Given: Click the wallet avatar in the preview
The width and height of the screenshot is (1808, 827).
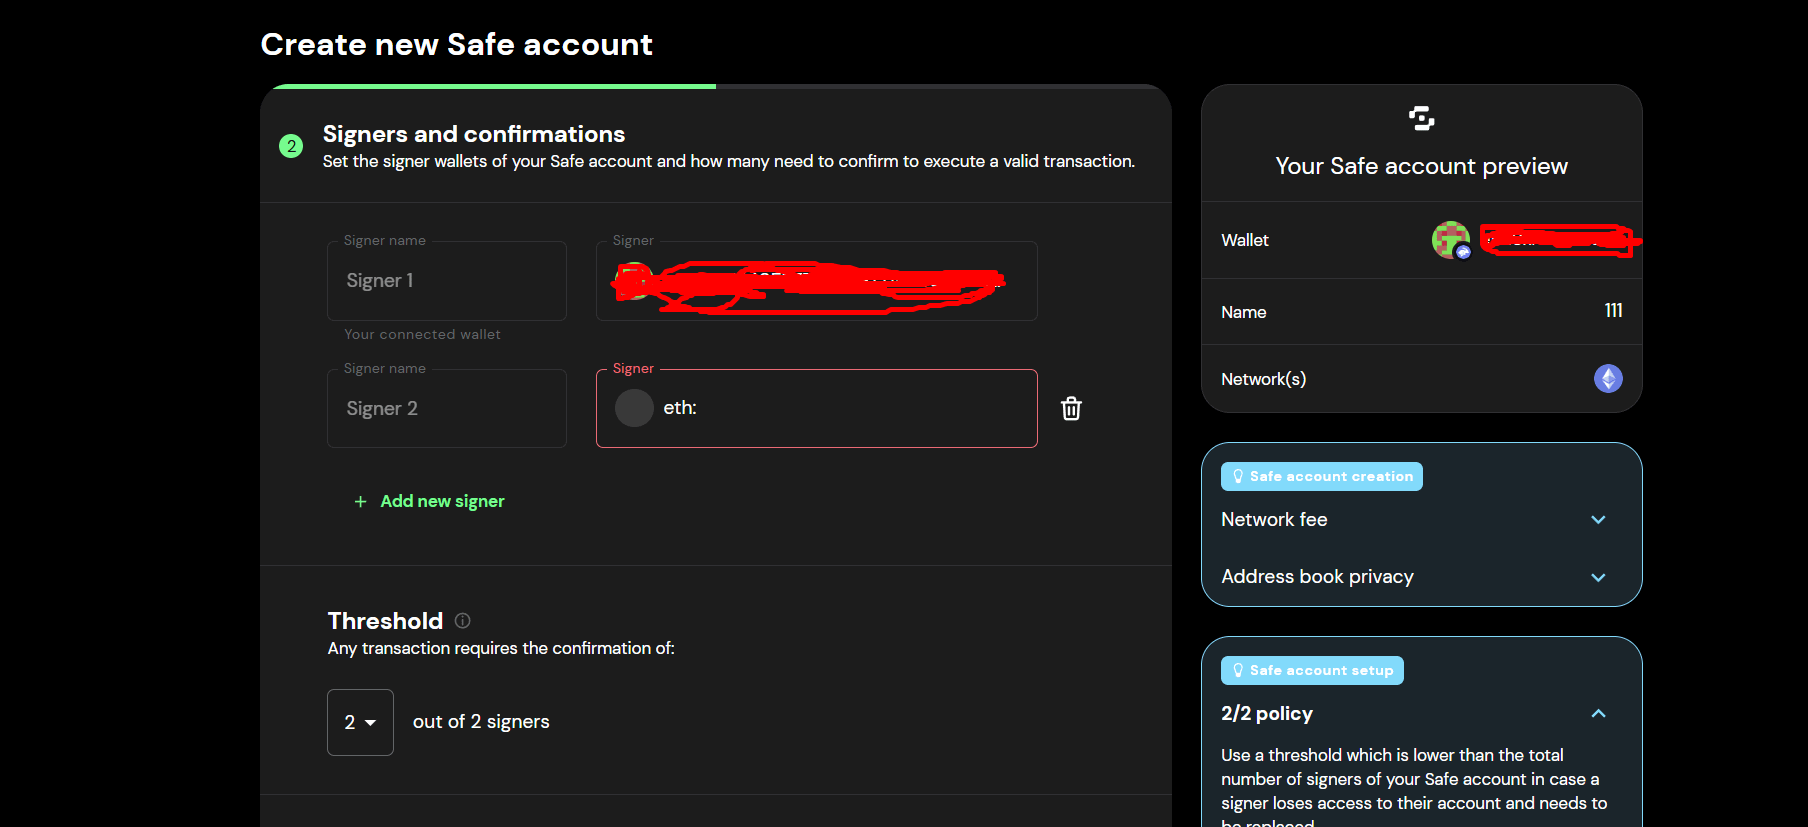Looking at the screenshot, I should 1451,240.
